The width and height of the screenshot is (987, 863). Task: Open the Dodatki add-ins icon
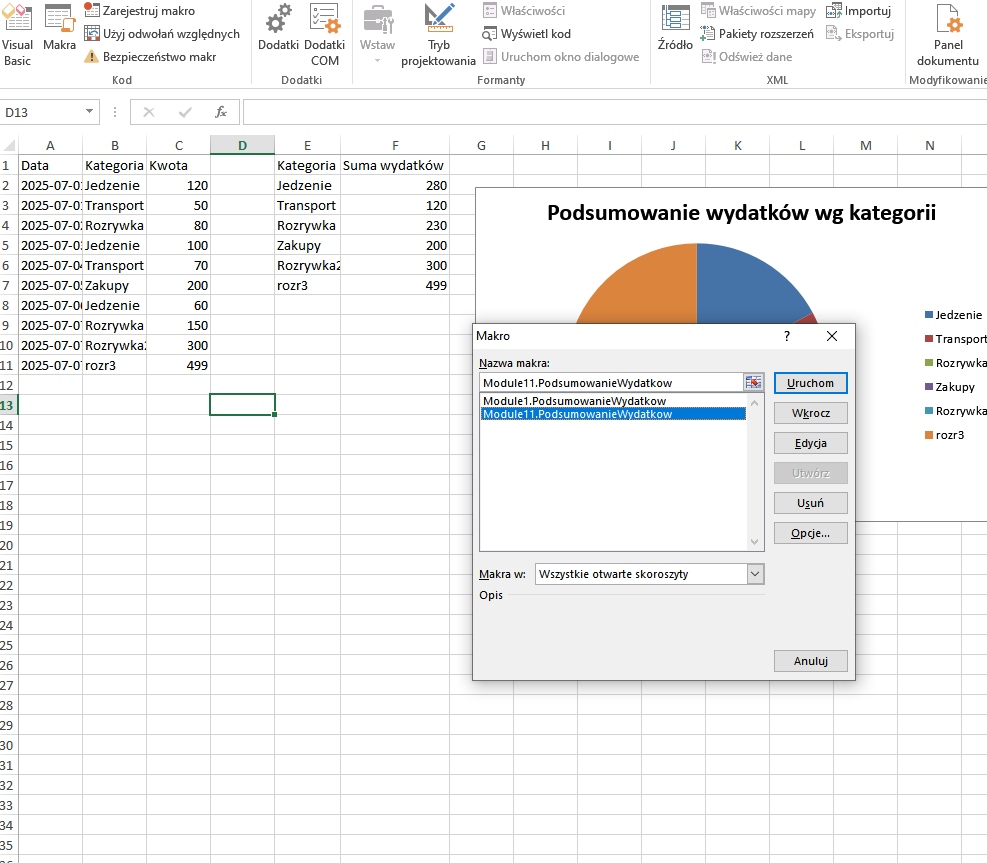point(278,34)
